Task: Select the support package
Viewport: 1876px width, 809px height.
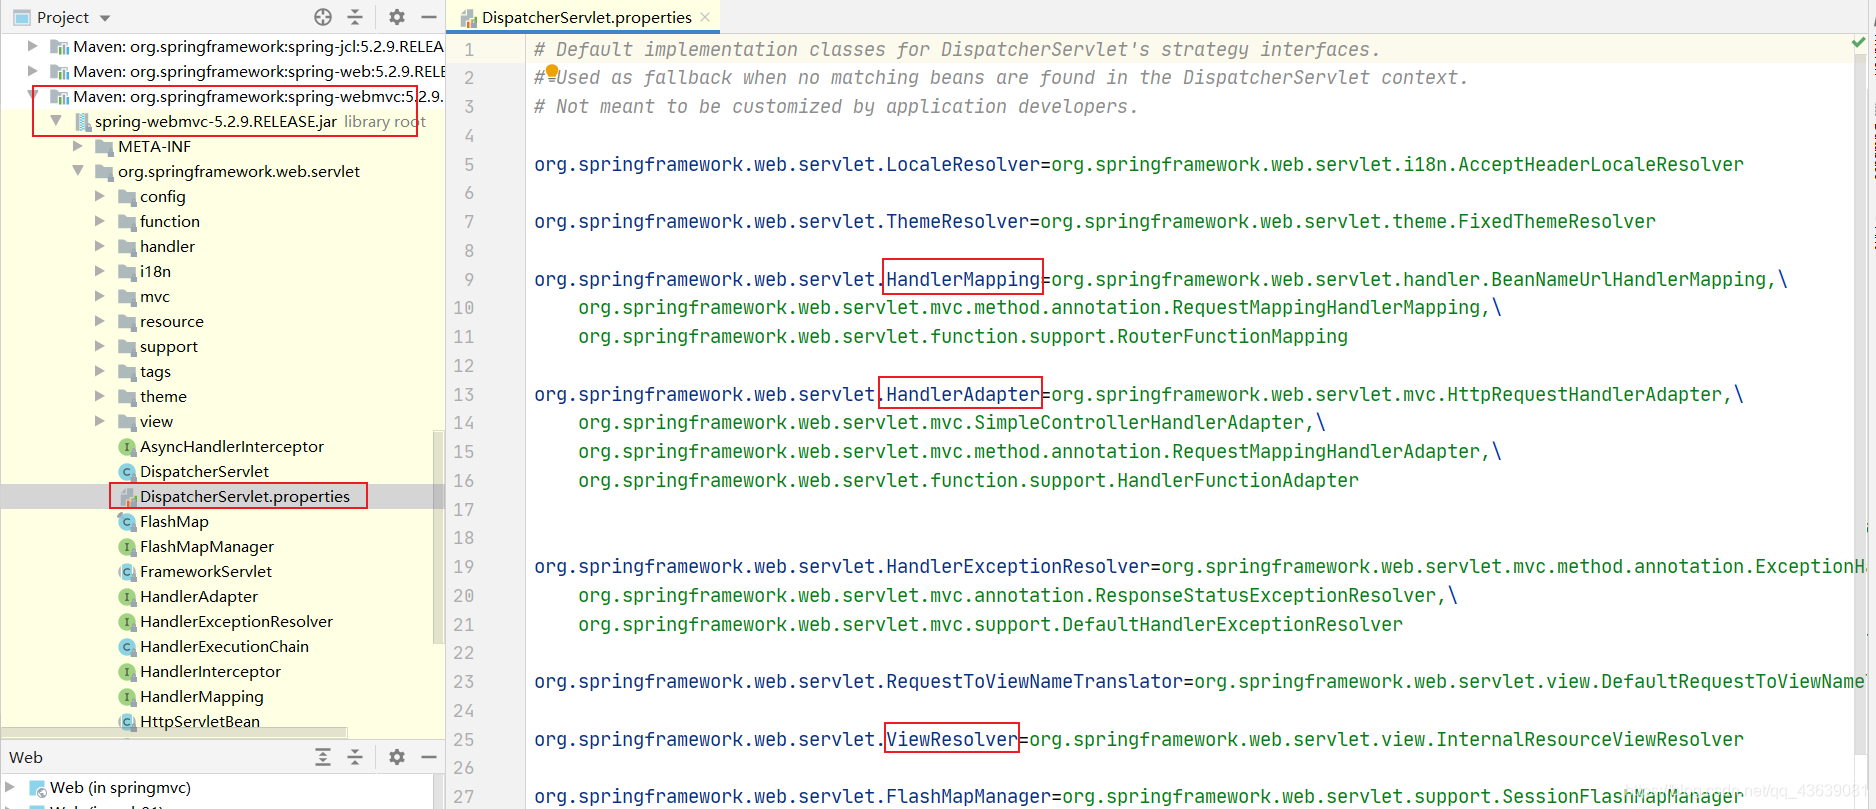Action: pyautogui.click(x=168, y=346)
